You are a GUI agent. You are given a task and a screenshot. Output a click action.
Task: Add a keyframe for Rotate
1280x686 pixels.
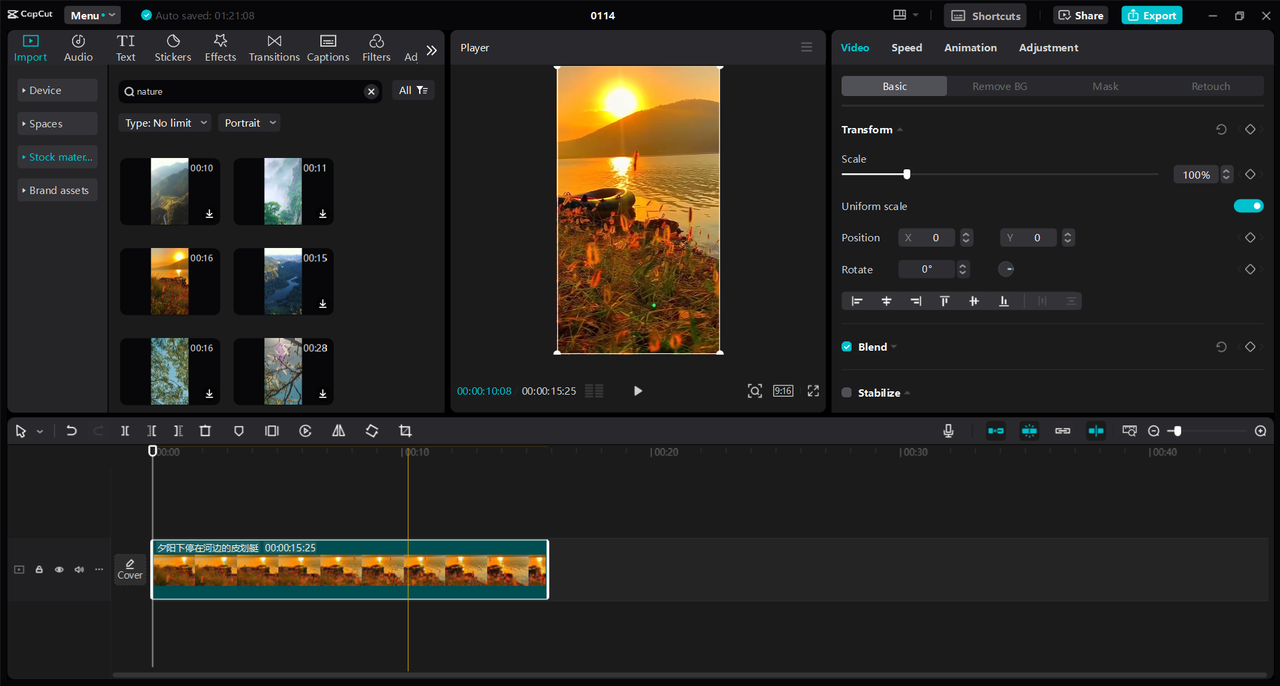pyautogui.click(x=1250, y=270)
